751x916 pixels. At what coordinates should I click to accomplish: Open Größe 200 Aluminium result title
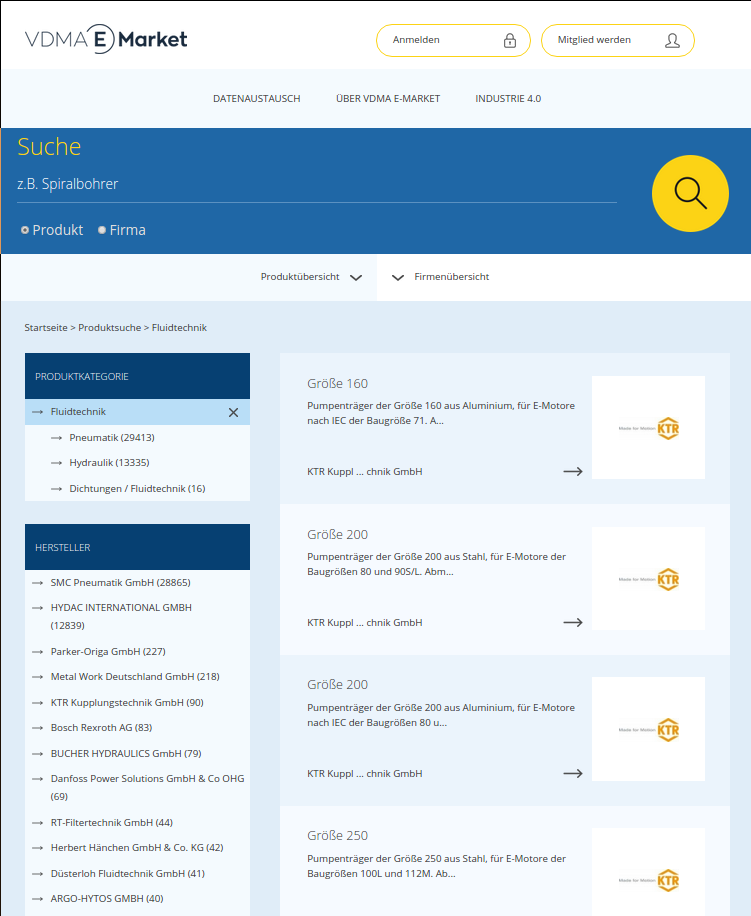pyautogui.click(x=338, y=685)
